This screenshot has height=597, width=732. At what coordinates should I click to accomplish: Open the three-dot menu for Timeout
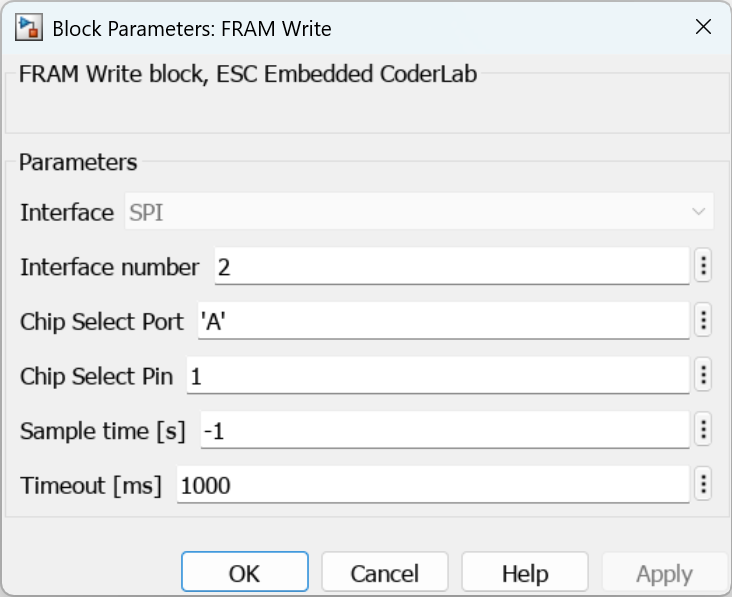tap(703, 484)
